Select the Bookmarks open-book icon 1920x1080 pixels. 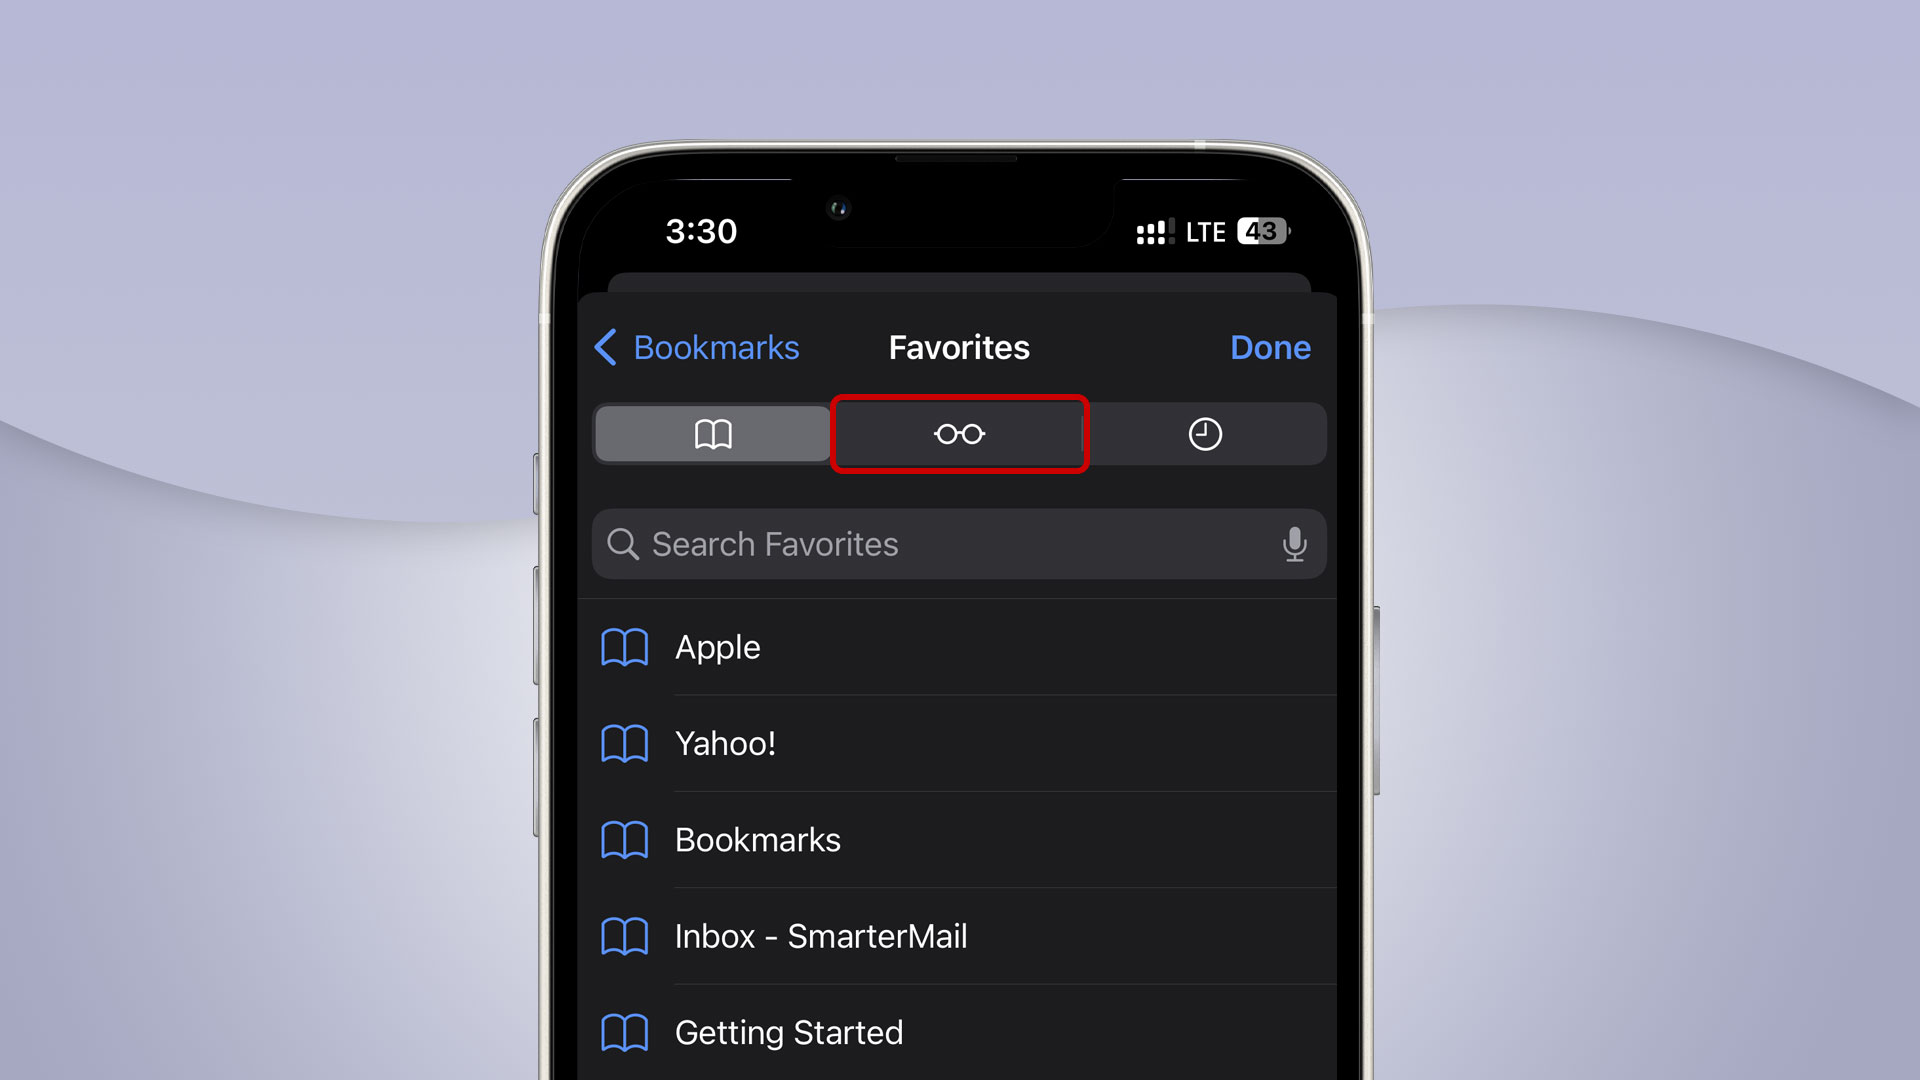pyautogui.click(x=712, y=434)
